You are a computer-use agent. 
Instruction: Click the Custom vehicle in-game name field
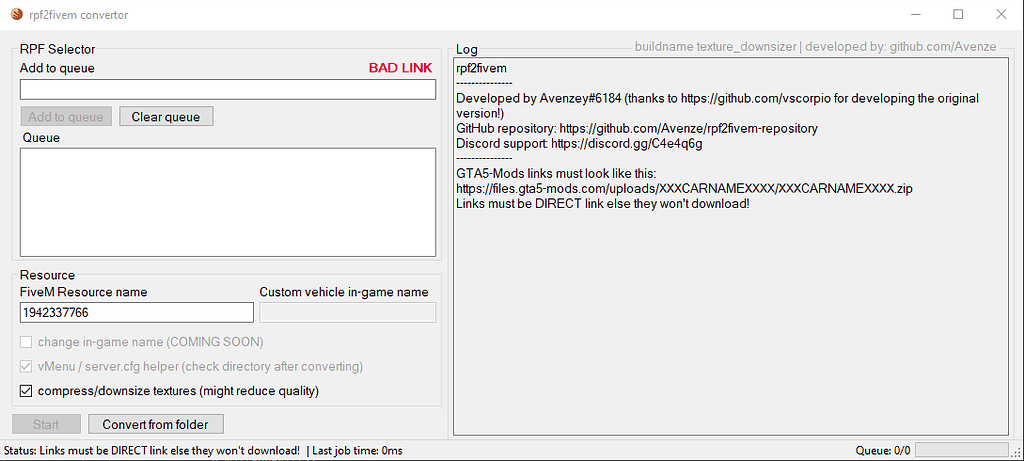(x=347, y=313)
